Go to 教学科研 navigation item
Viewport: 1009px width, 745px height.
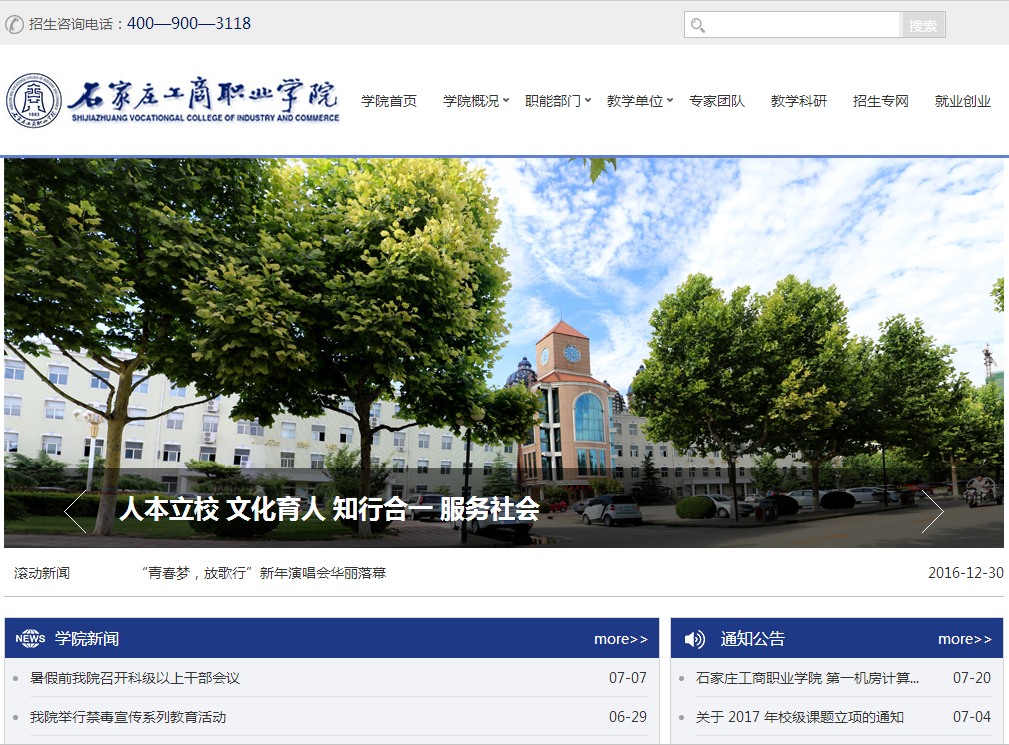[799, 101]
